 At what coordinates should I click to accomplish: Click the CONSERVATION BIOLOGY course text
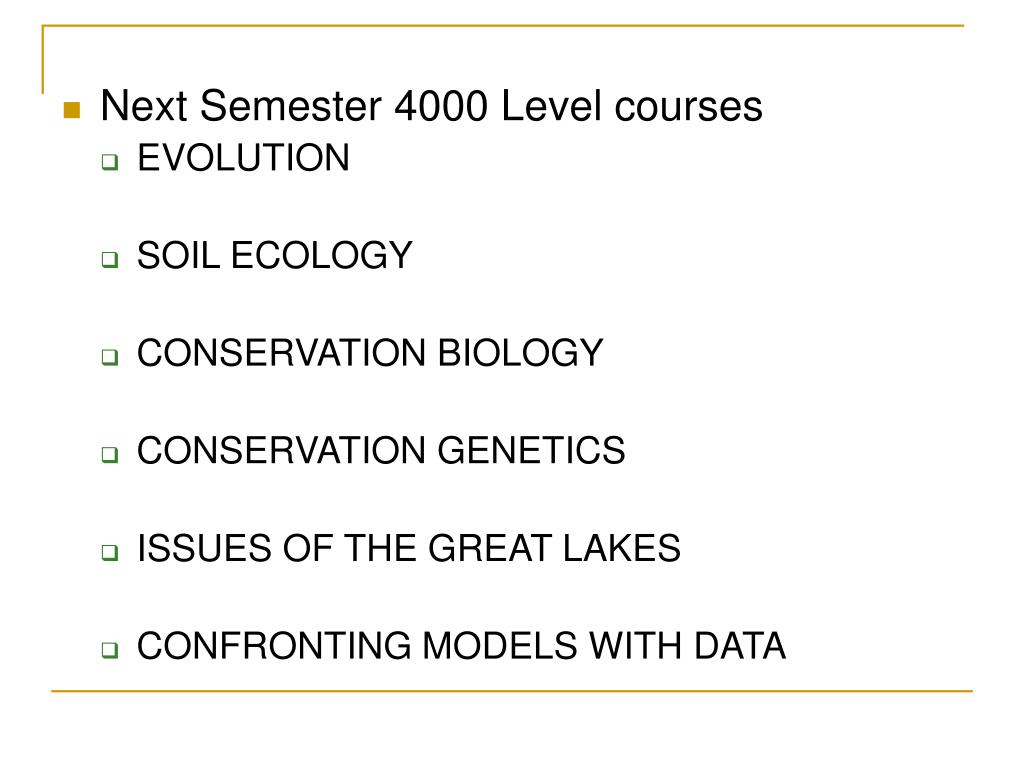pos(370,353)
